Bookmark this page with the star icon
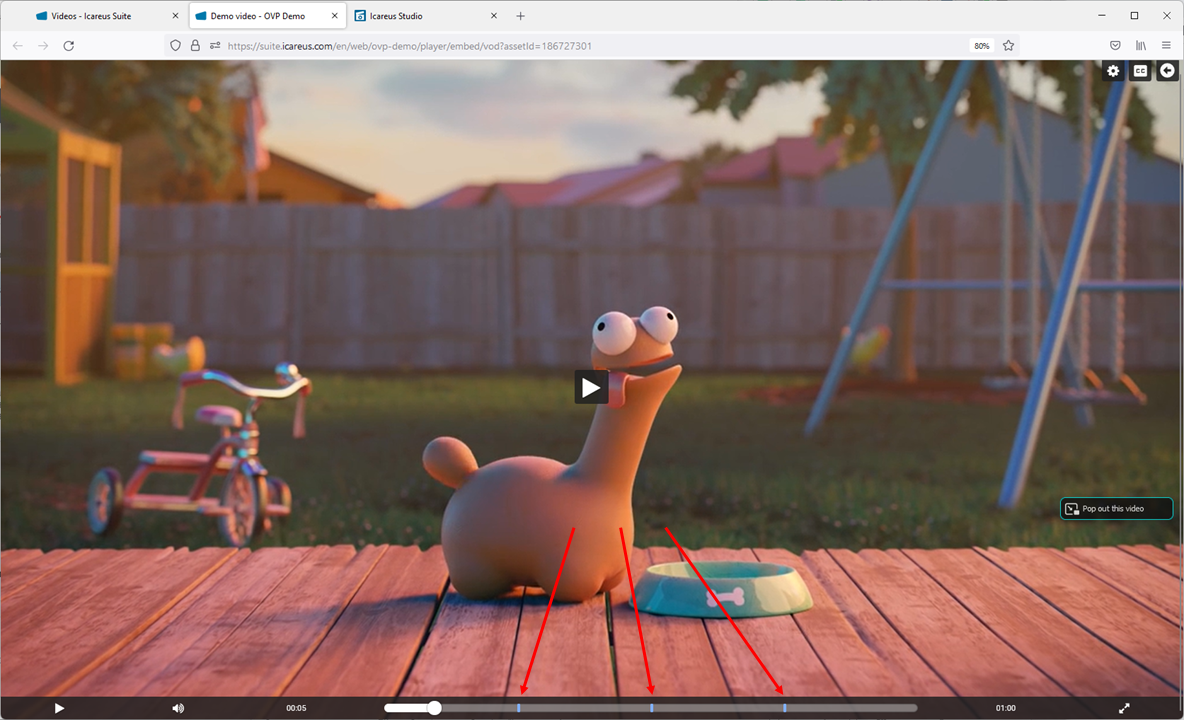Image resolution: width=1184 pixels, height=720 pixels. 1009,46
